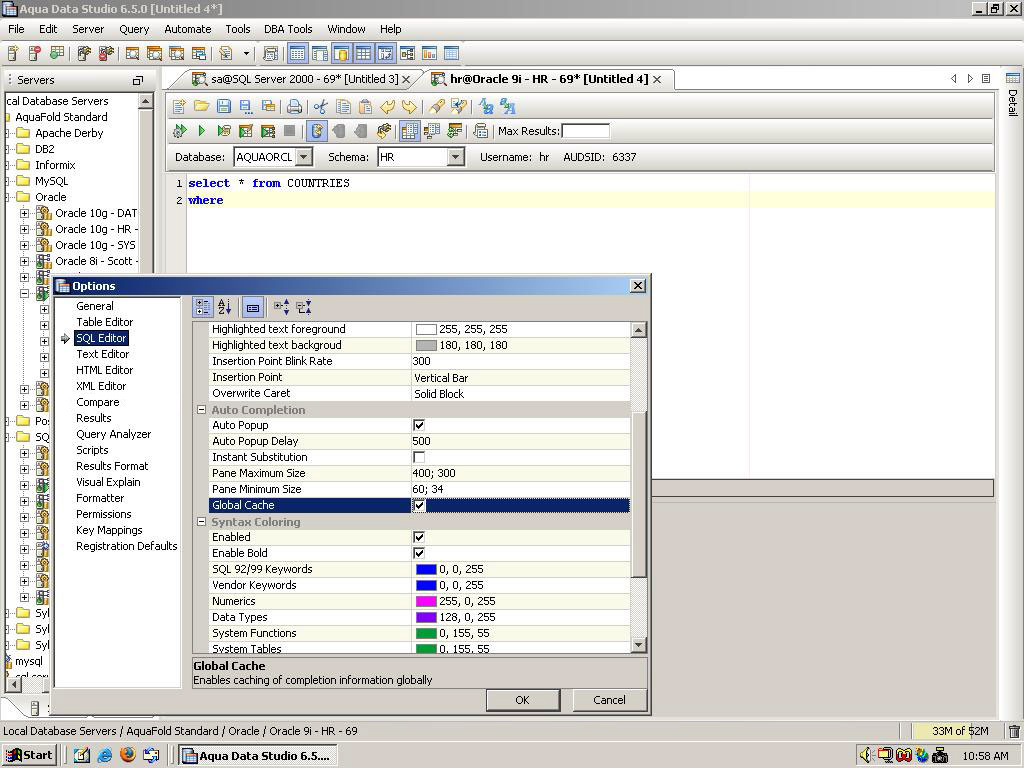Viewport: 1024px width, 768px height.
Task: Click the Firefox quick launch icon
Action: [128, 755]
